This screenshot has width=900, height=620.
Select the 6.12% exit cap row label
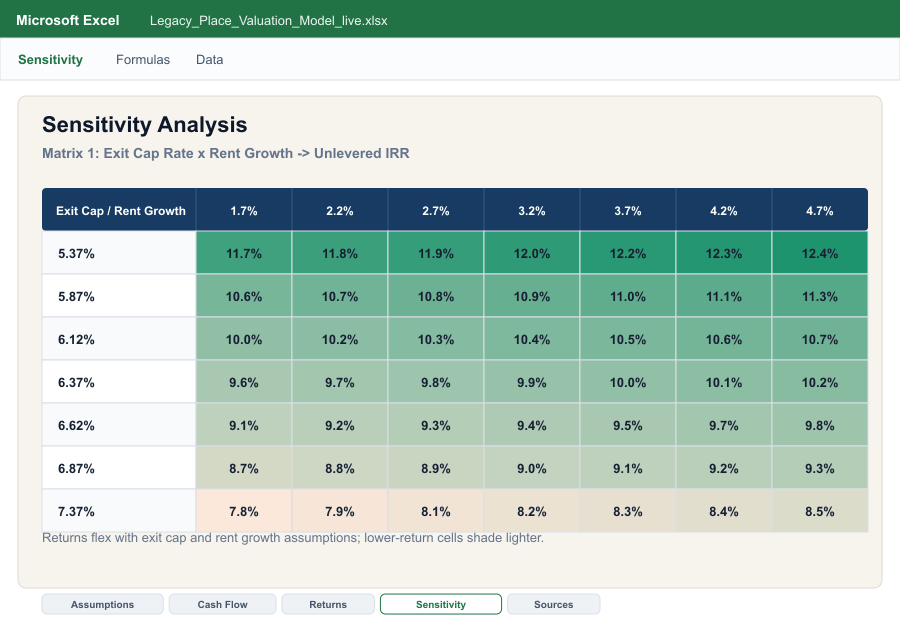[x=119, y=339]
